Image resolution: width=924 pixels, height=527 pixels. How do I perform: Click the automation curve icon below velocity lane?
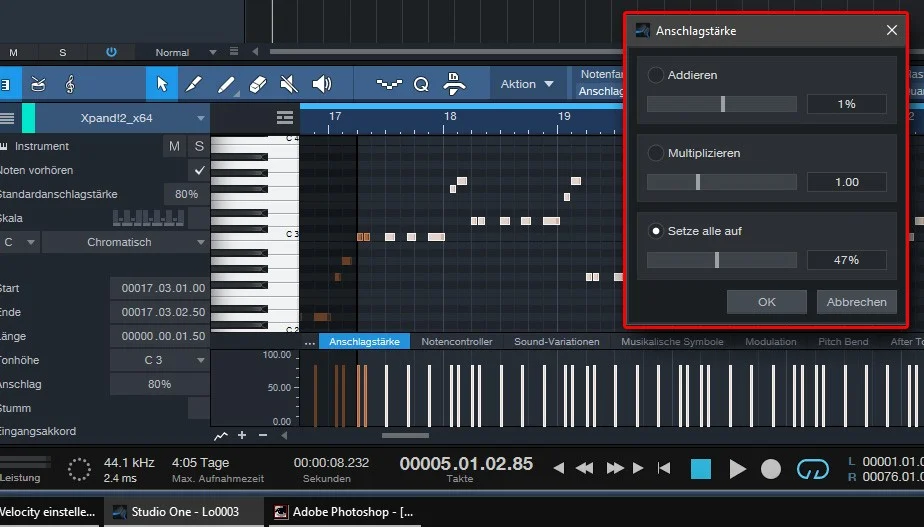pyautogui.click(x=220, y=436)
